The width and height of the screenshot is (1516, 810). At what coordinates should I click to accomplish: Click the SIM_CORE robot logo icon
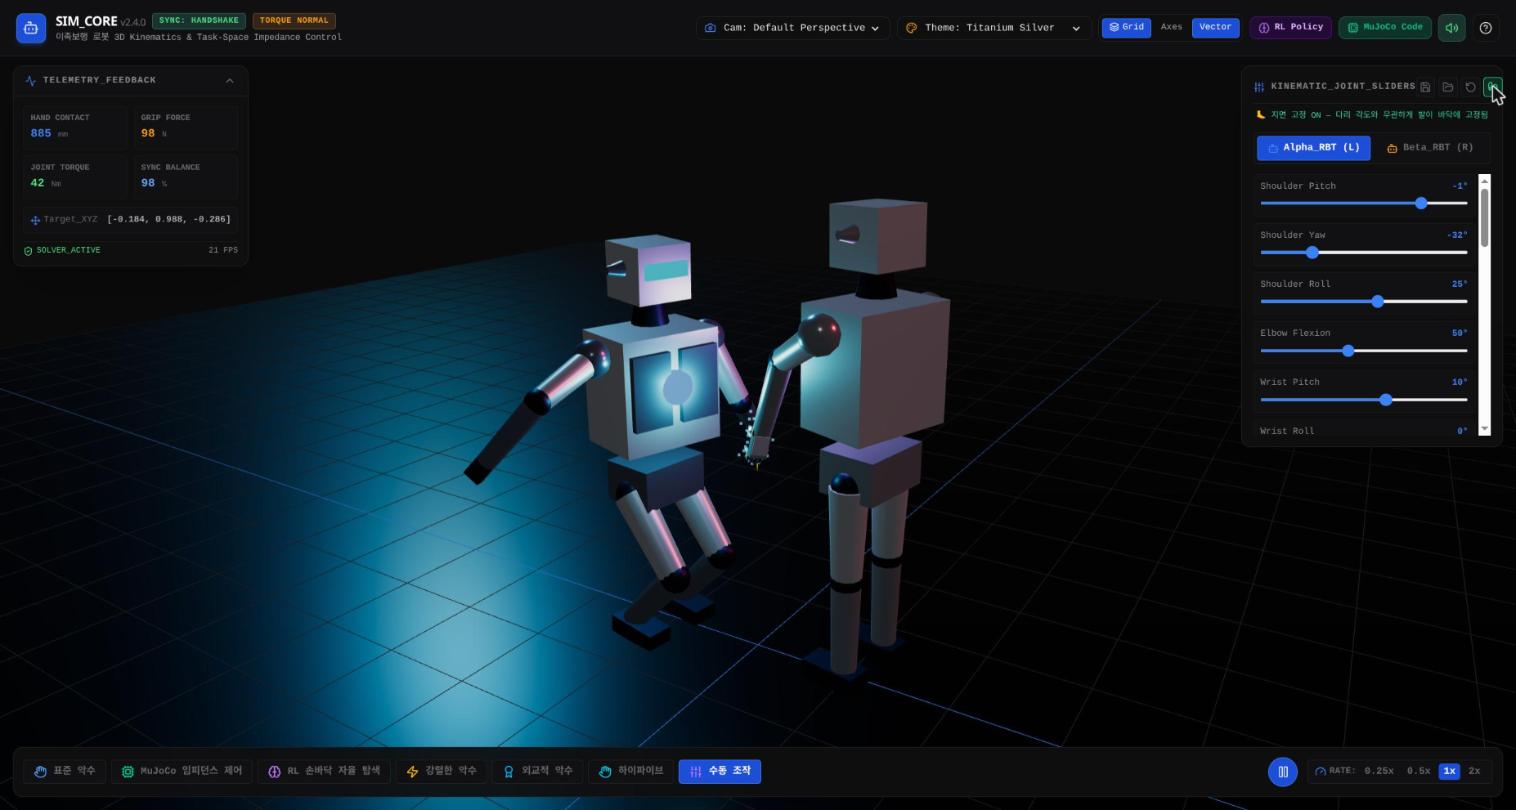coord(31,28)
